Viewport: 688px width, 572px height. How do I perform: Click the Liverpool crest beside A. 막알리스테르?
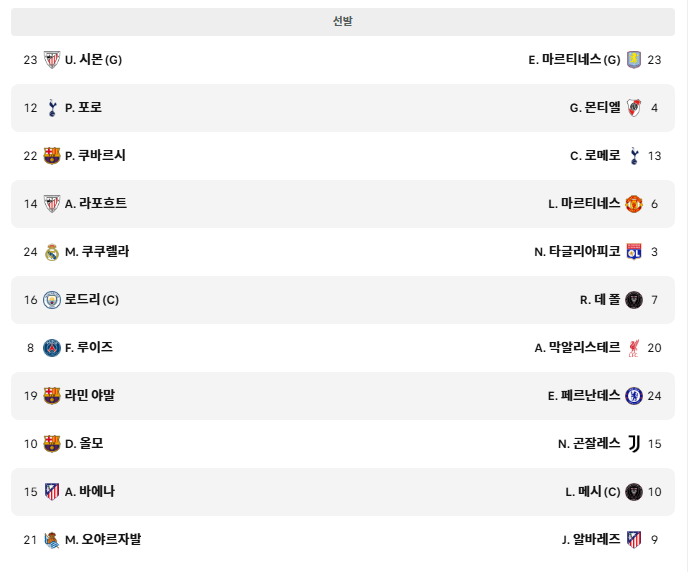634,348
